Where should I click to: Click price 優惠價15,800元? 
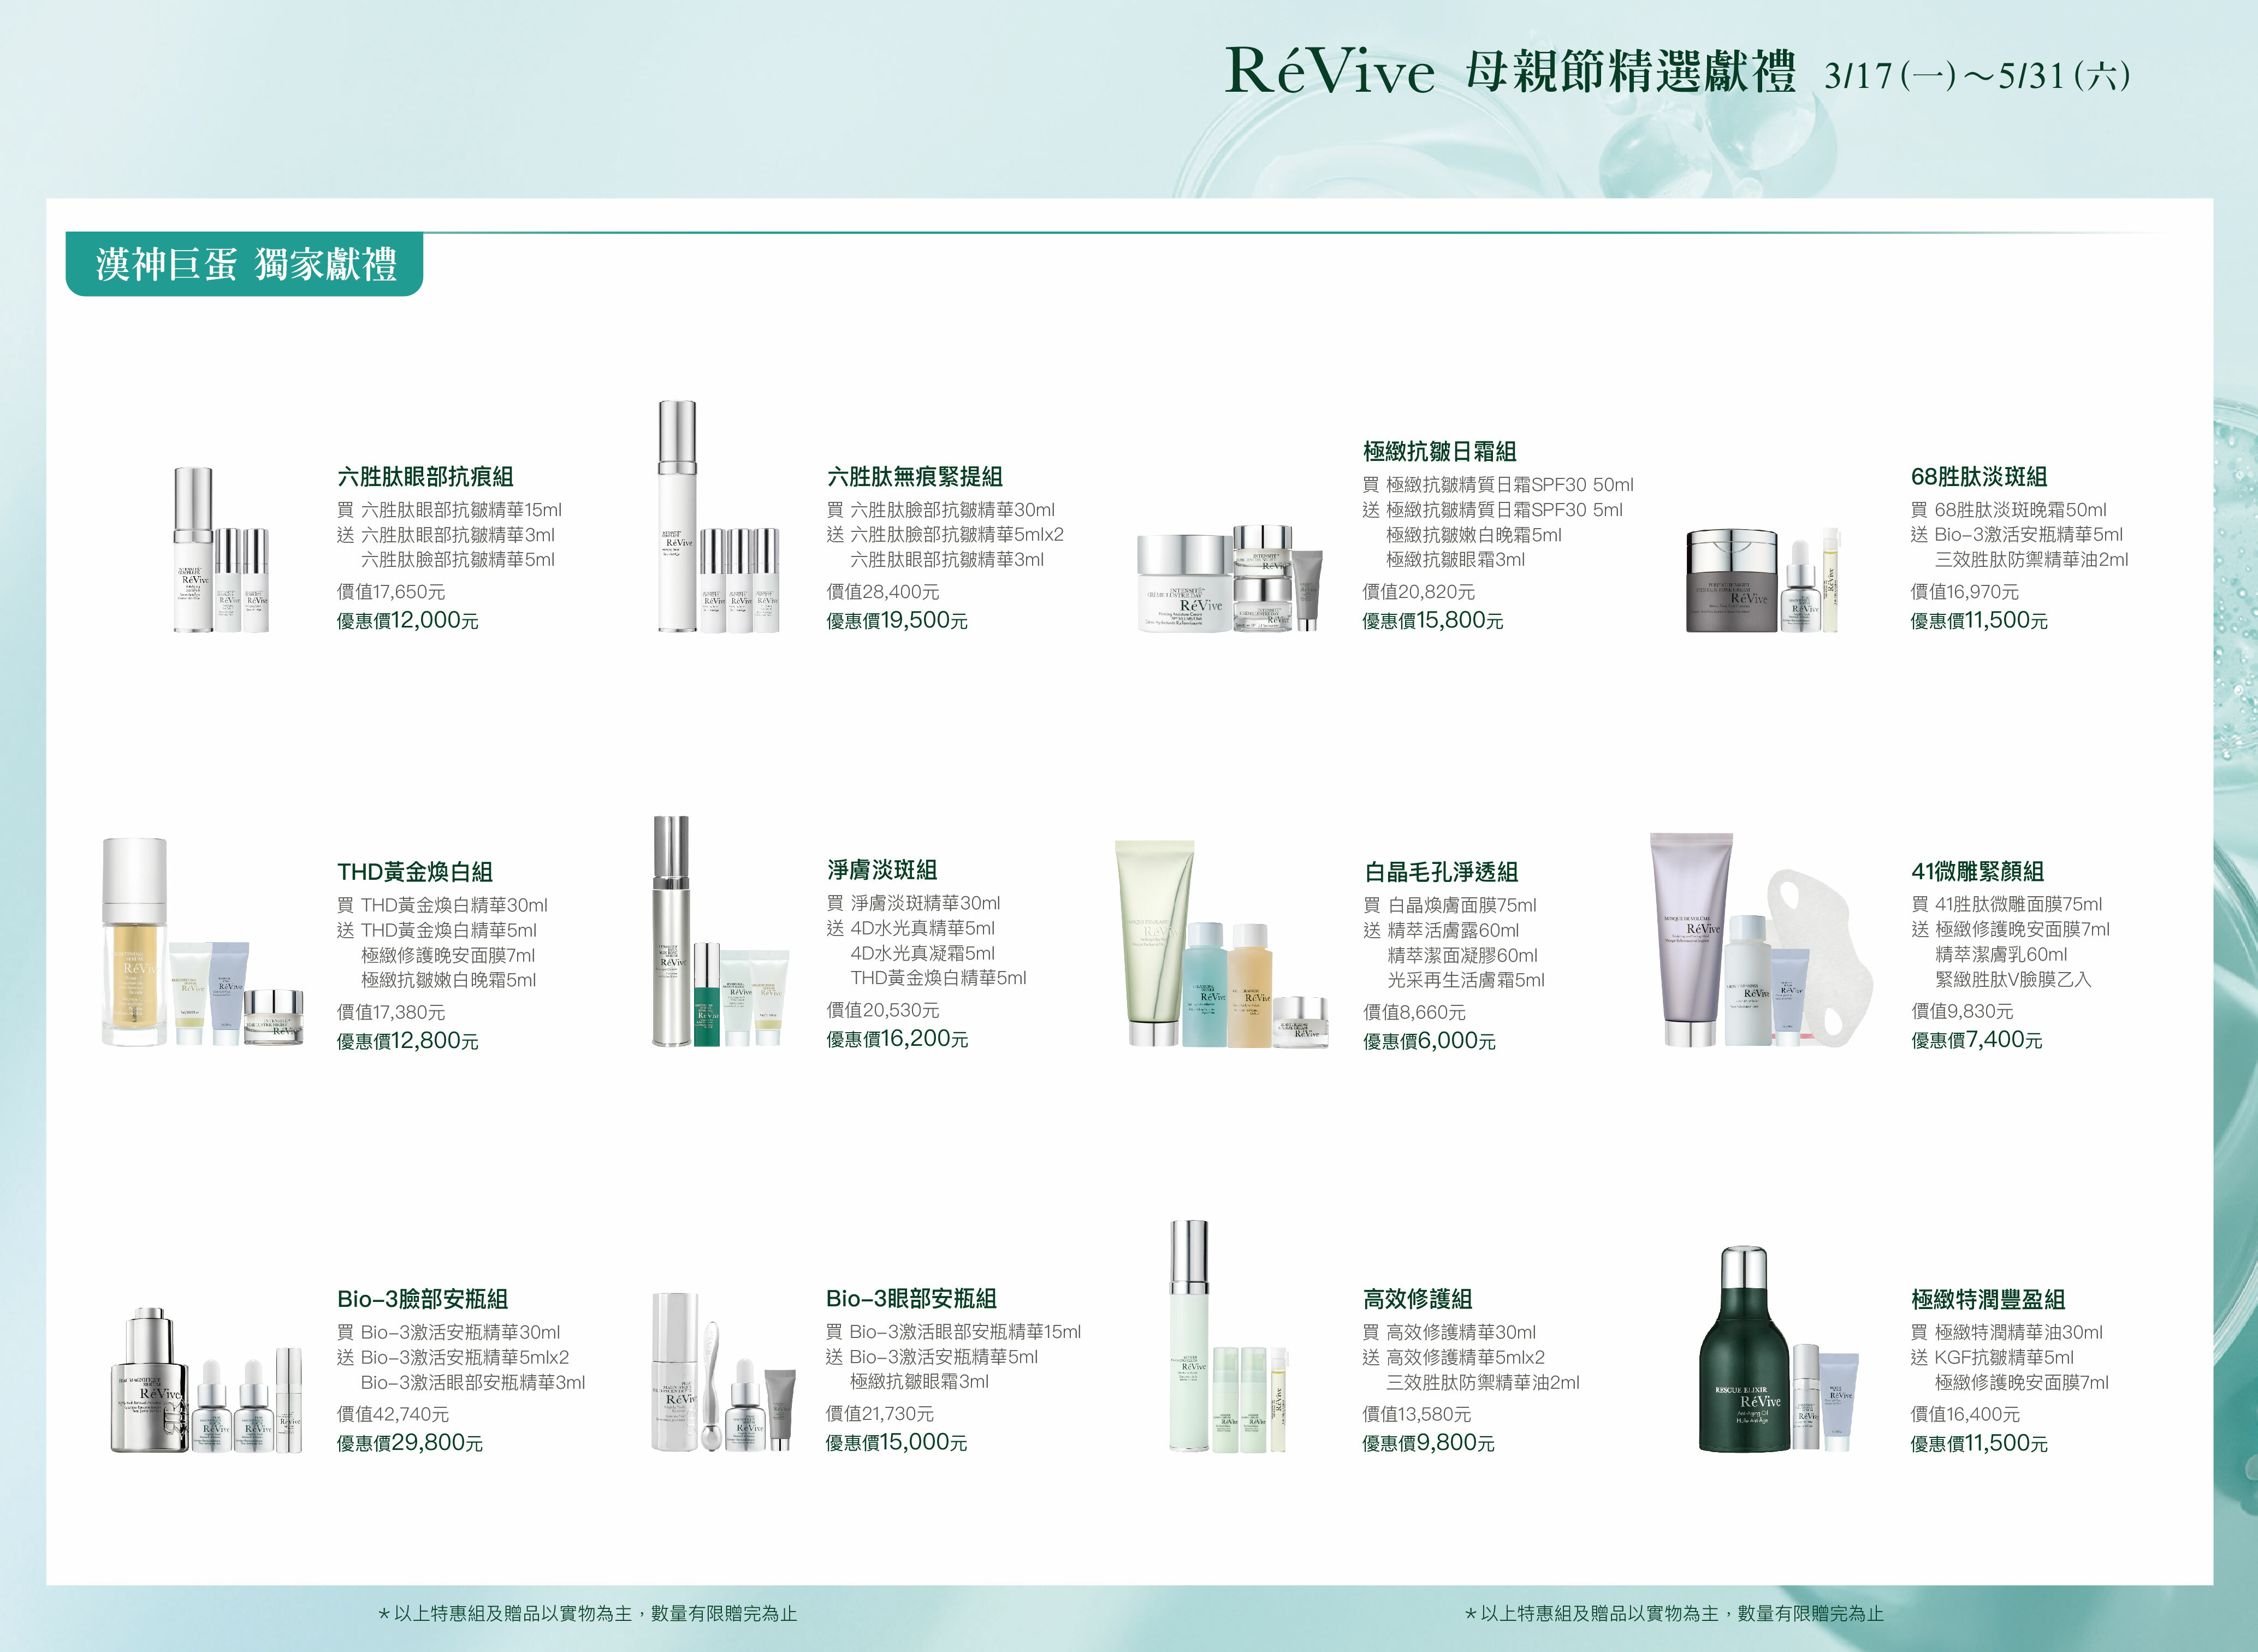(x=1432, y=621)
